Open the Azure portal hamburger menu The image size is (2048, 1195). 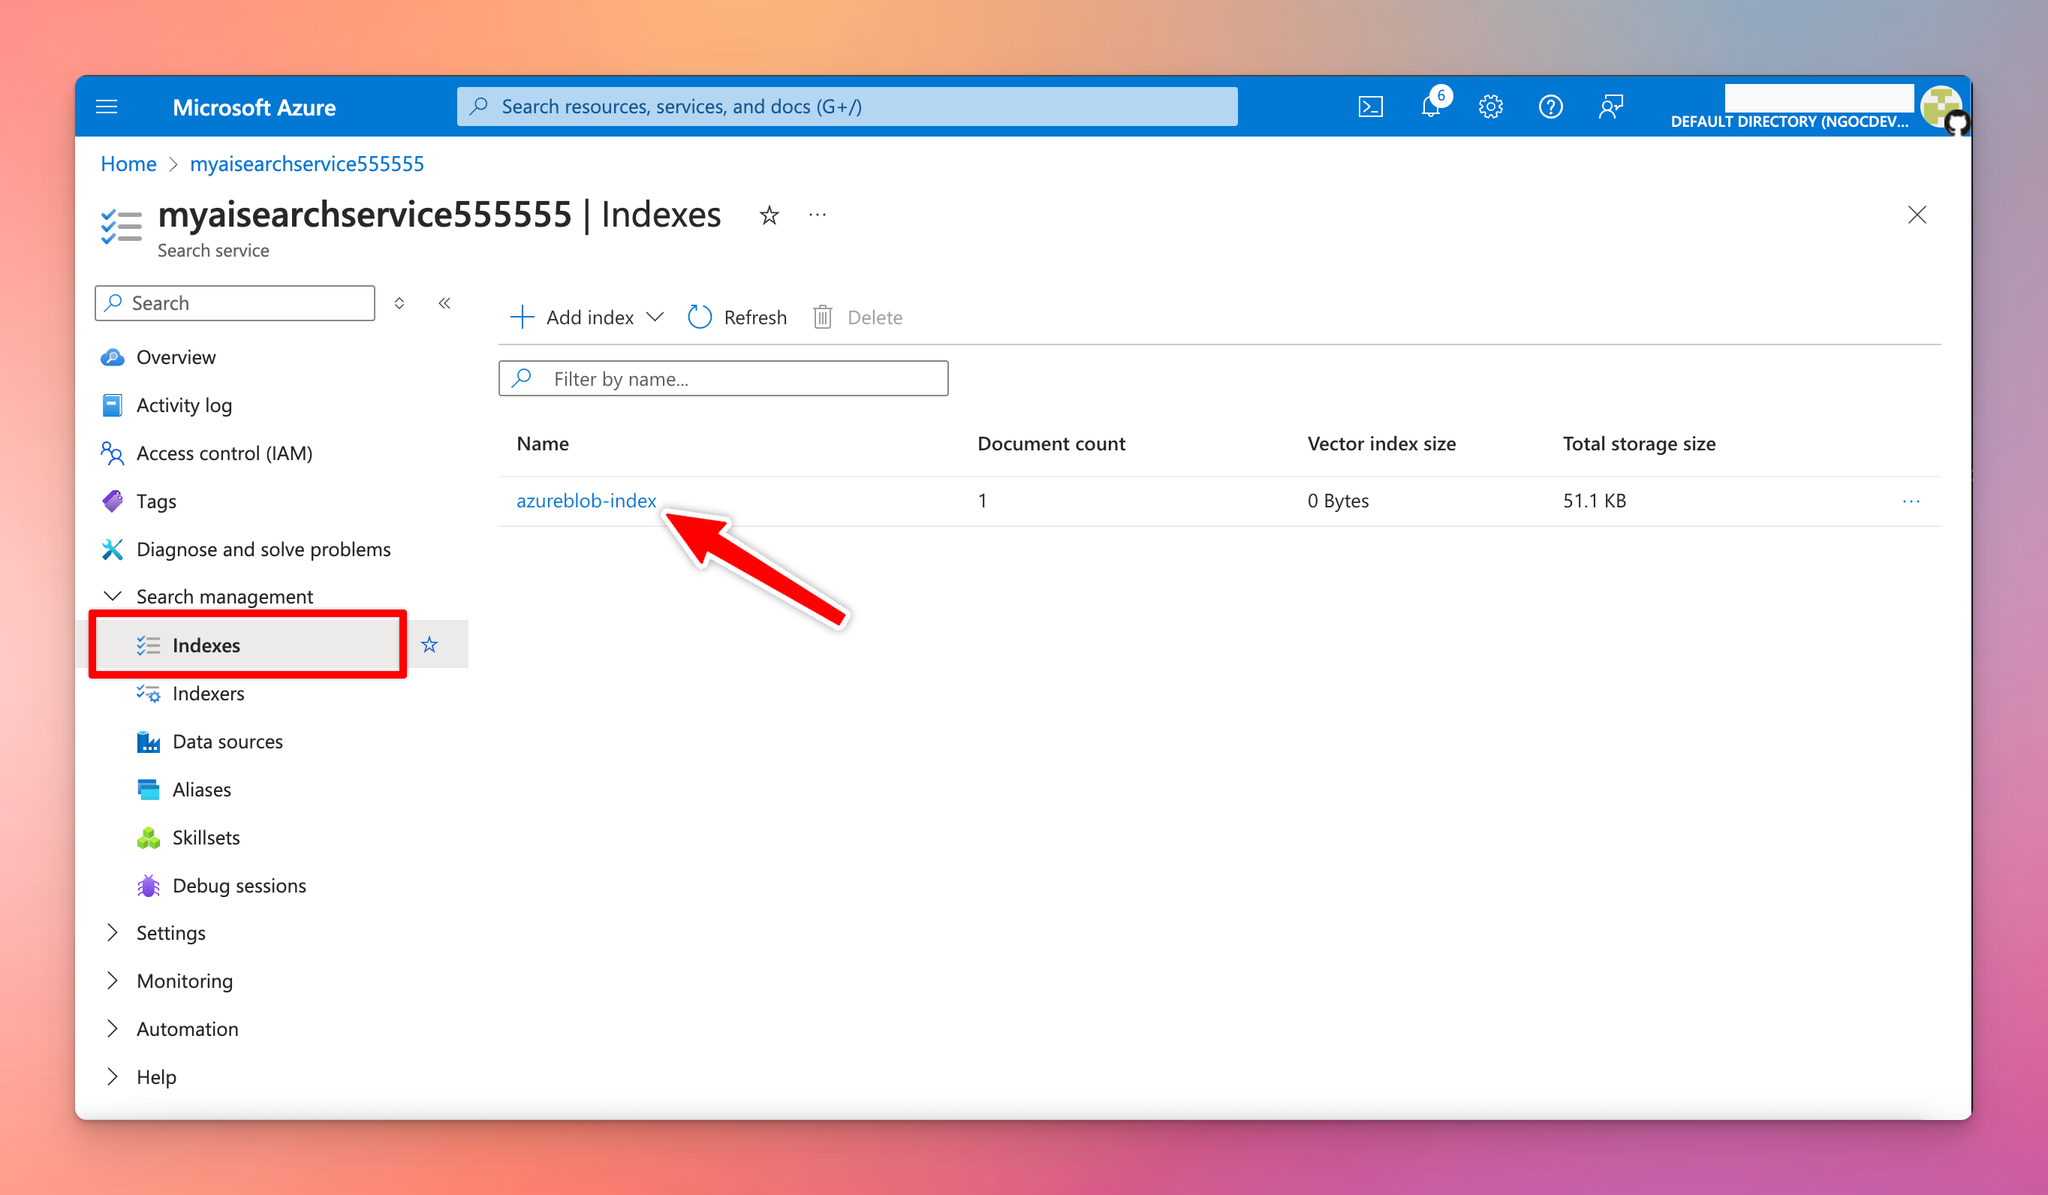[x=107, y=107]
